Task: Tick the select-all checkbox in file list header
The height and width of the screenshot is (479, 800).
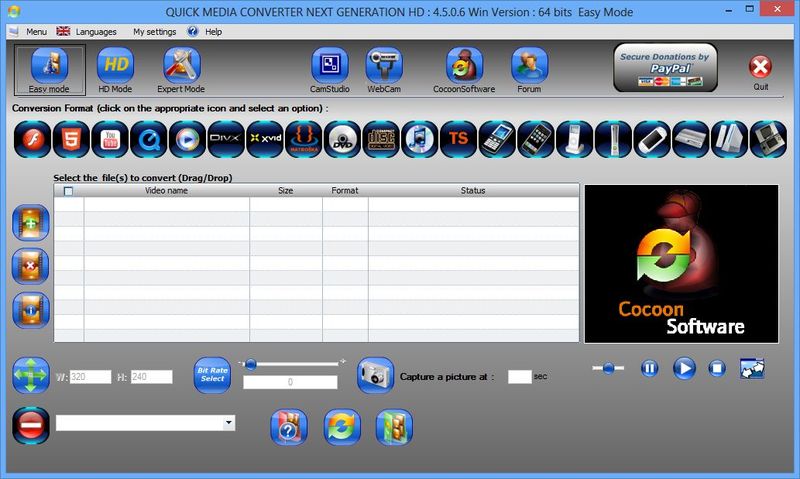Action: point(68,191)
